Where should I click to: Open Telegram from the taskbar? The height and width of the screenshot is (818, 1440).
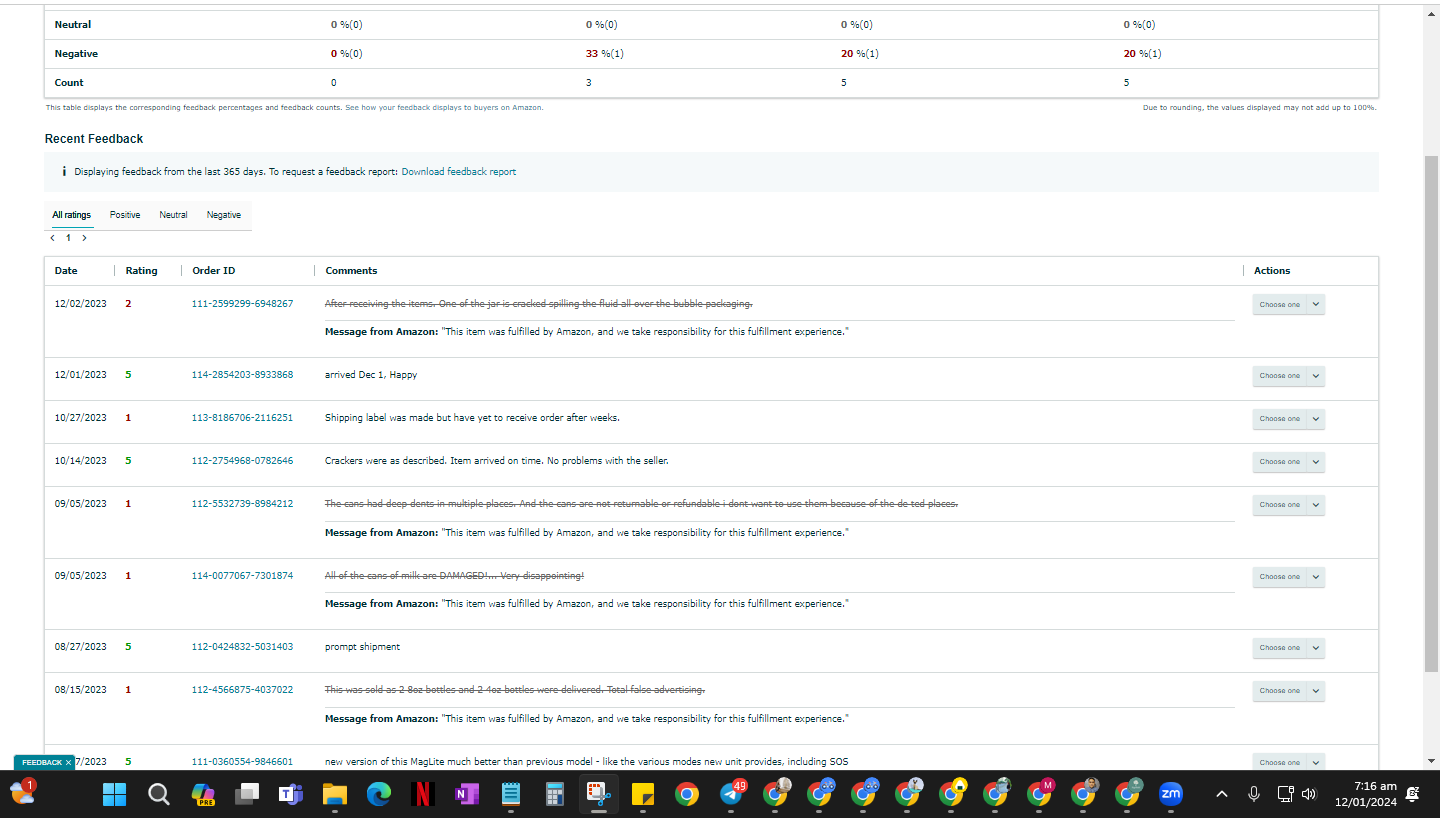731,794
